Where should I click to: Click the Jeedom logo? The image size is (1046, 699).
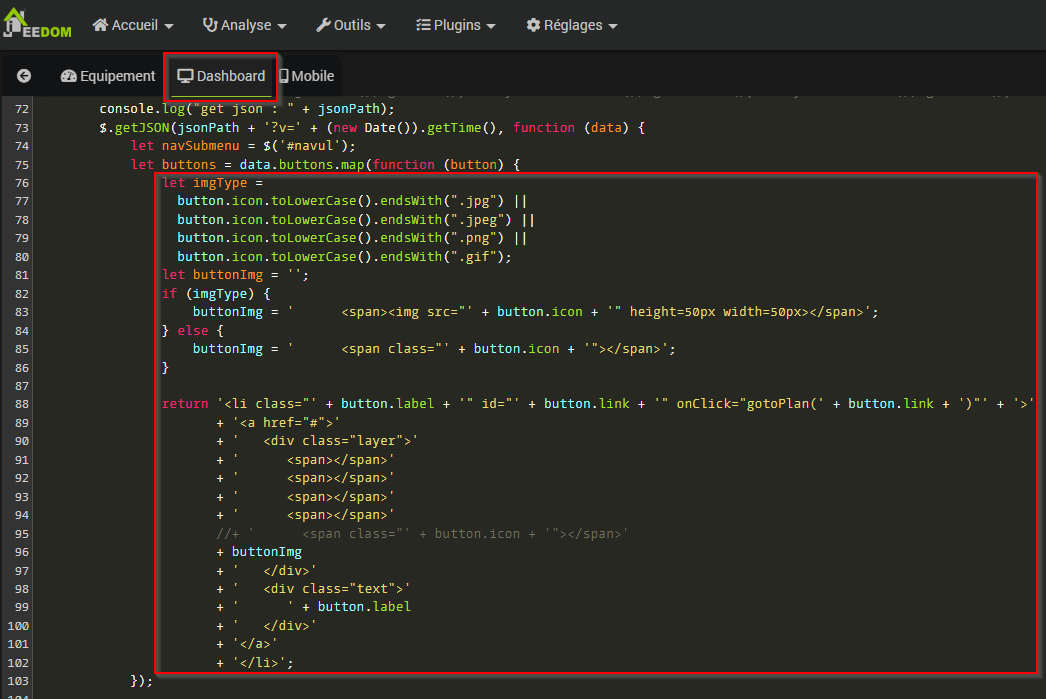(x=37, y=24)
